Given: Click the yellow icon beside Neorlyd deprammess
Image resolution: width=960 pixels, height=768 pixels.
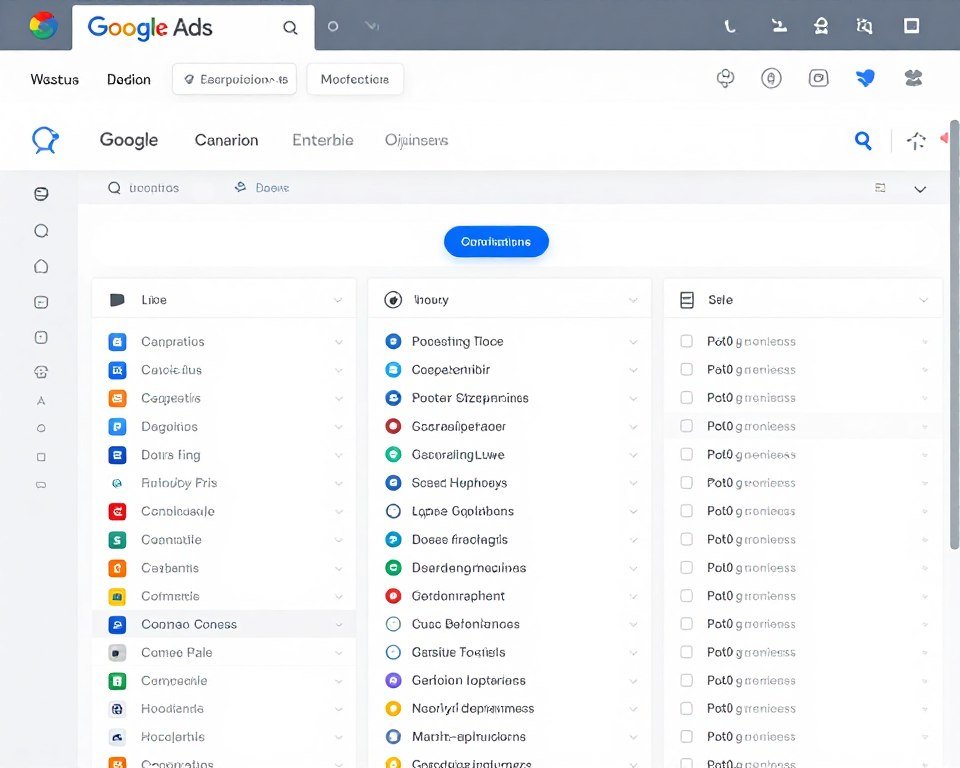Looking at the screenshot, I should [393, 709].
